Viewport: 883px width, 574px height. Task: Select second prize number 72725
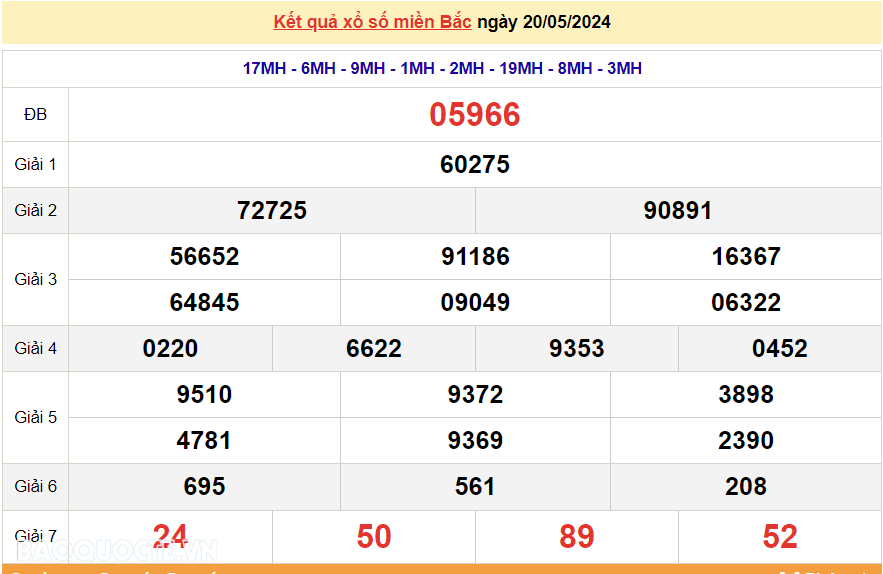pos(272,210)
